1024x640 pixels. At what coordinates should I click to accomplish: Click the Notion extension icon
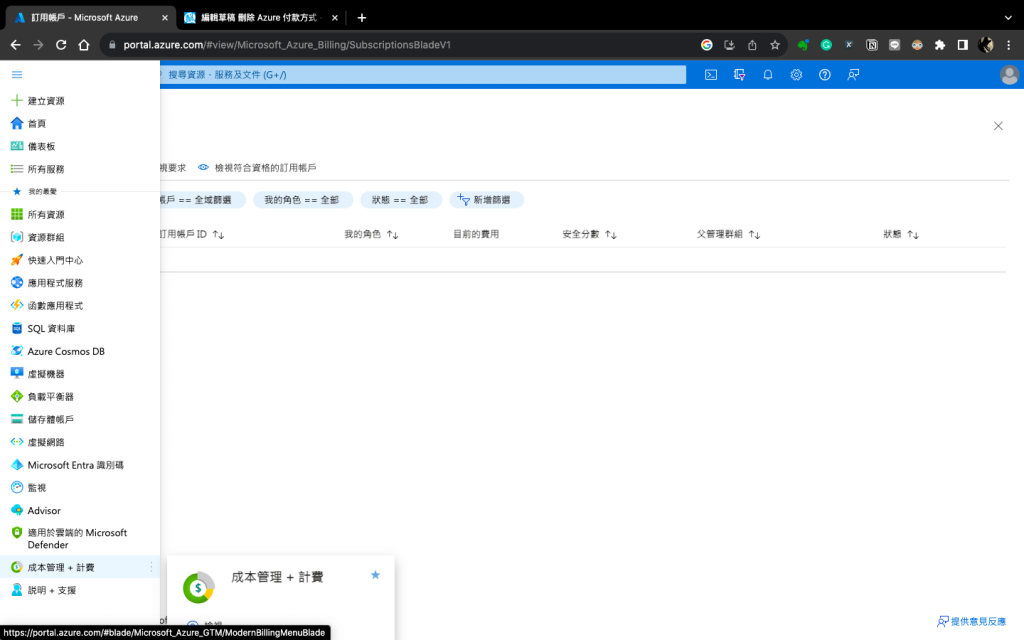[871, 45]
